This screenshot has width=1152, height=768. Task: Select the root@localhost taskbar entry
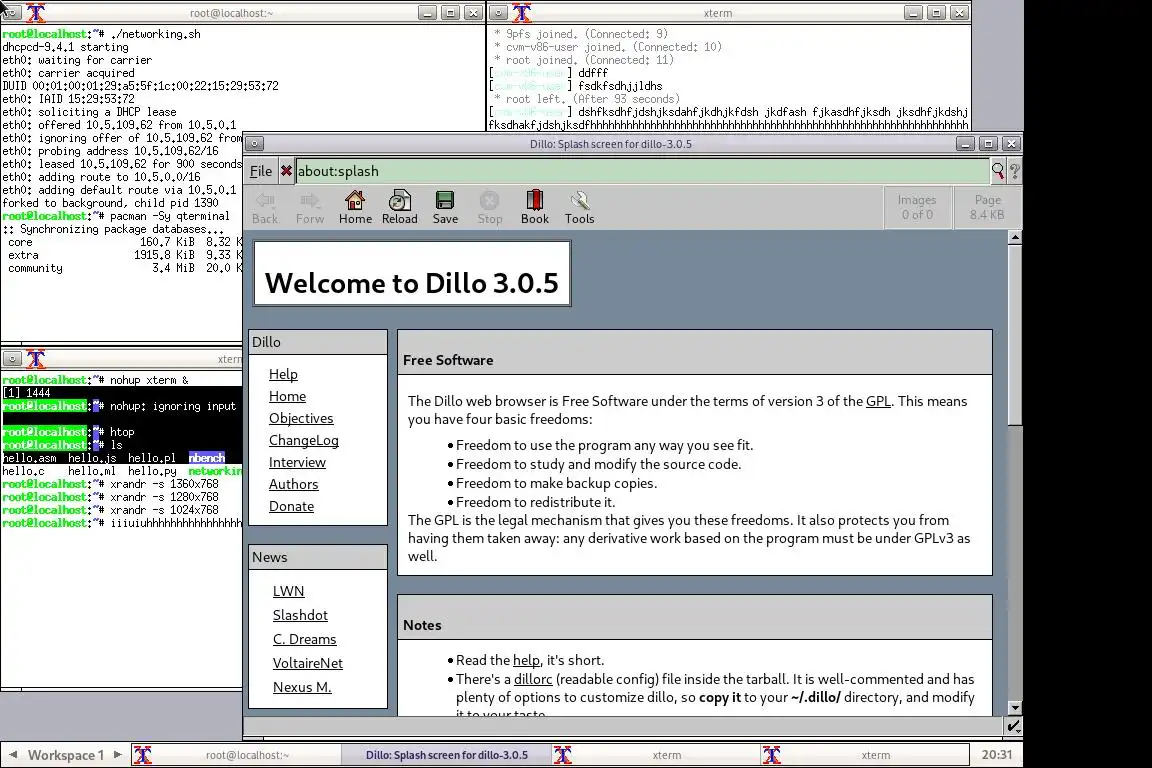tap(237, 755)
